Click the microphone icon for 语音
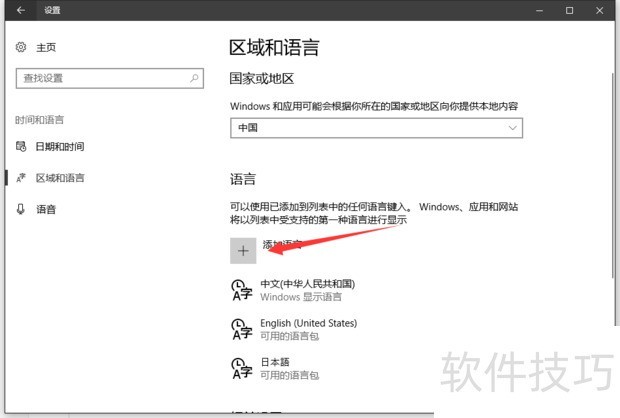The width and height of the screenshot is (620, 418). click(21, 209)
